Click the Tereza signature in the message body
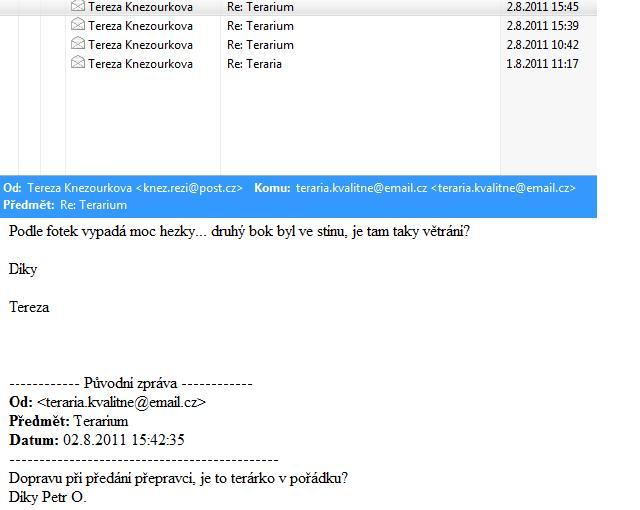 [x=29, y=307]
